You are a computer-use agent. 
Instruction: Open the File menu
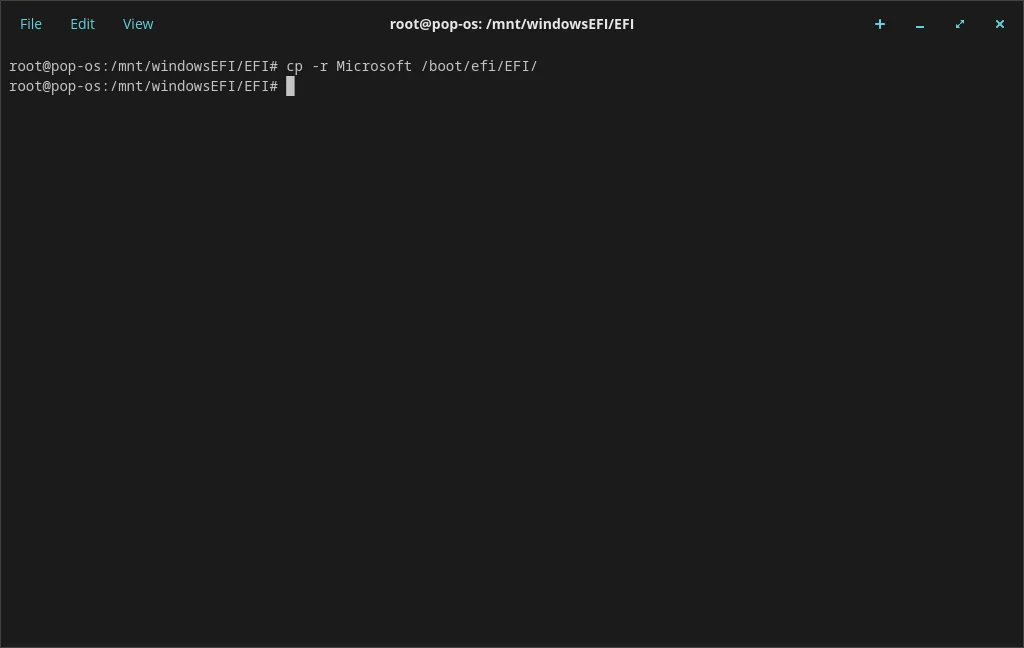click(x=31, y=24)
